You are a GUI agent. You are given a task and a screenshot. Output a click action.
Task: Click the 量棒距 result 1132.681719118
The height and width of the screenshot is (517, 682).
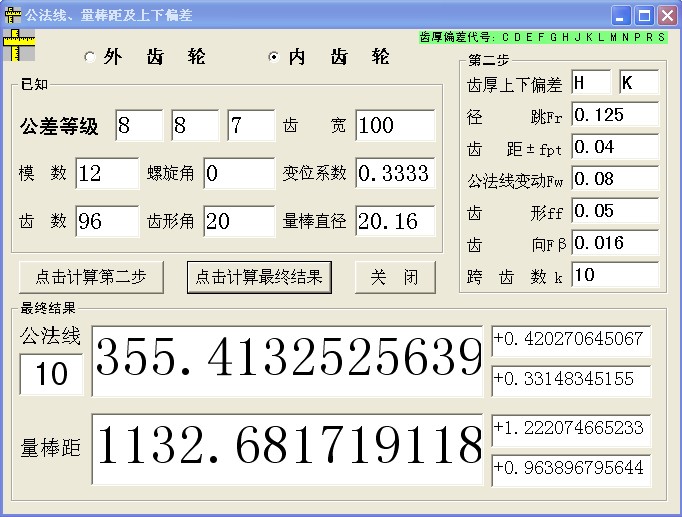pos(287,449)
